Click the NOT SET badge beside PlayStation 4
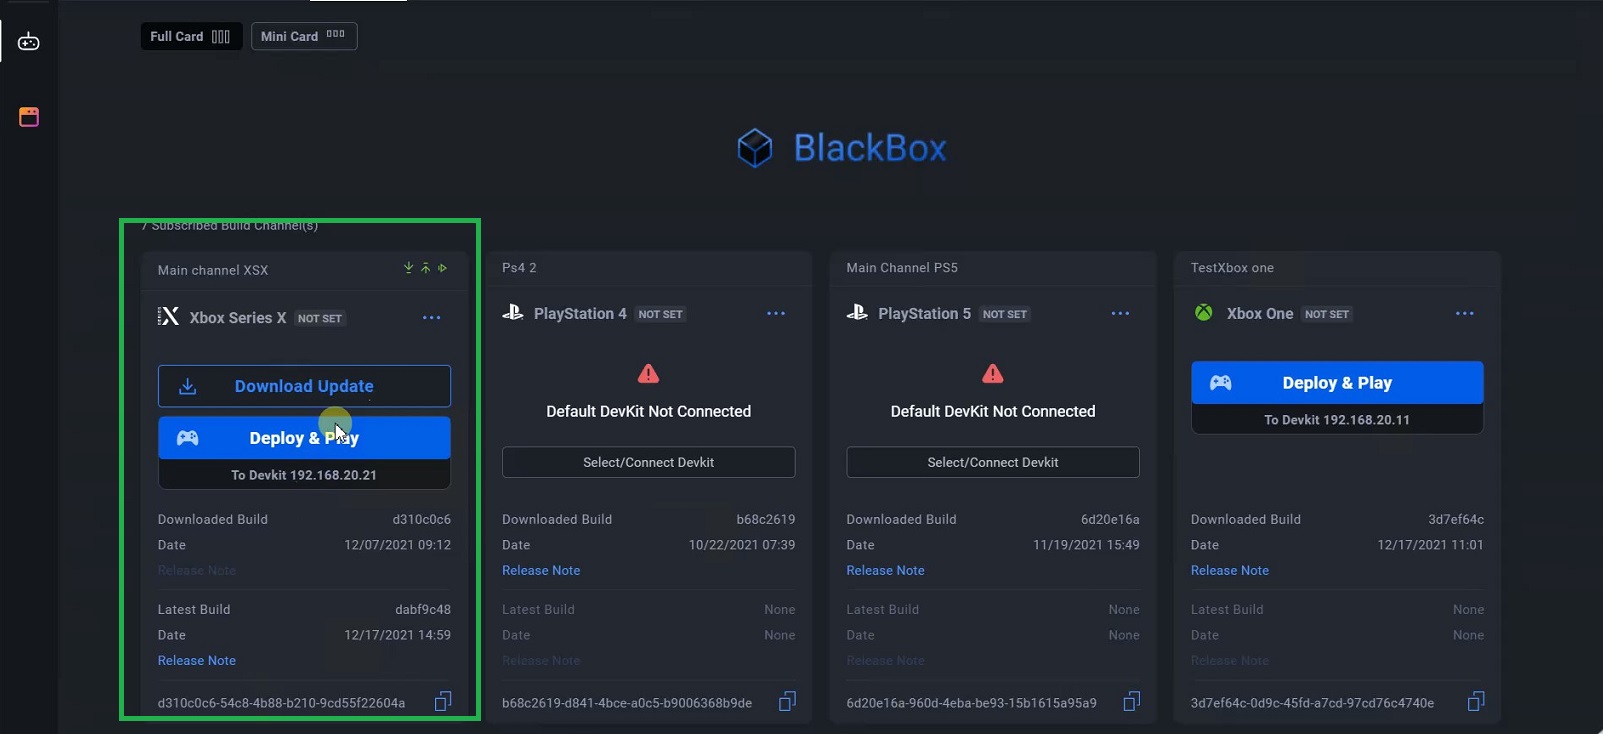The height and width of the screenshot is (734, 1603). (661, 314)
